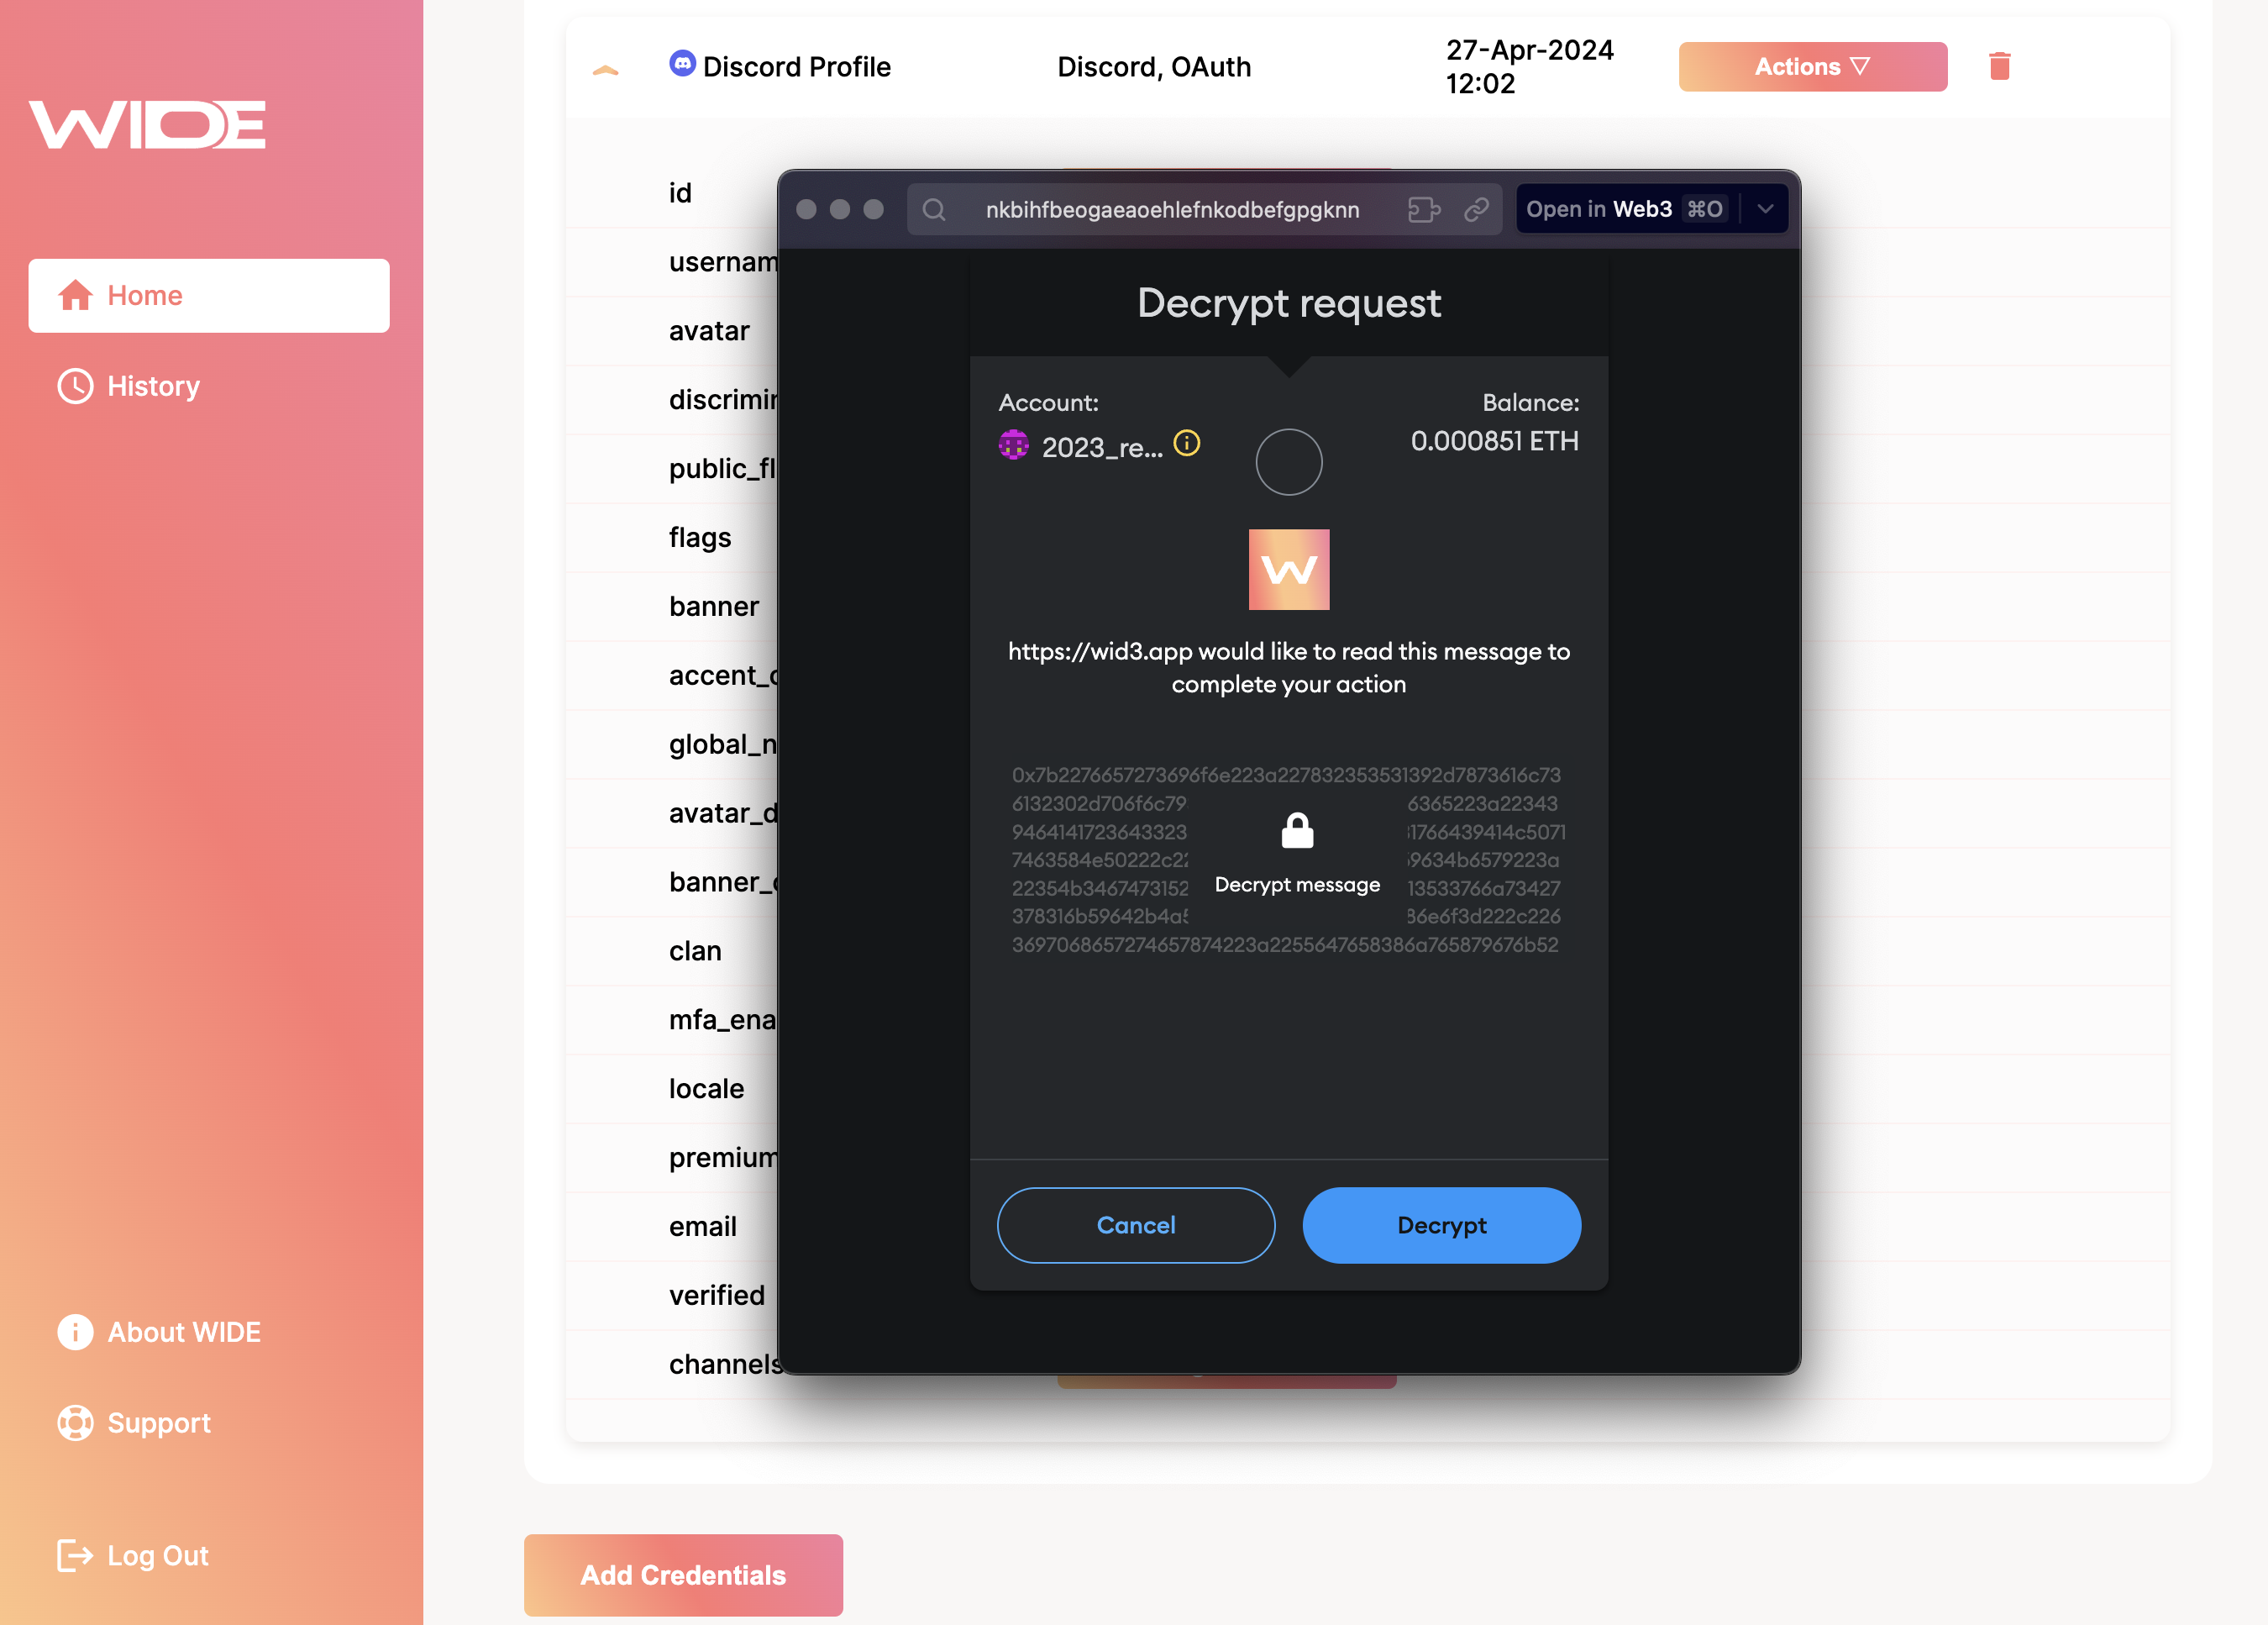Screen dimensions: 2268x1625
Task: Click the Add Credentials button
Action: [x=683, y=1575]
